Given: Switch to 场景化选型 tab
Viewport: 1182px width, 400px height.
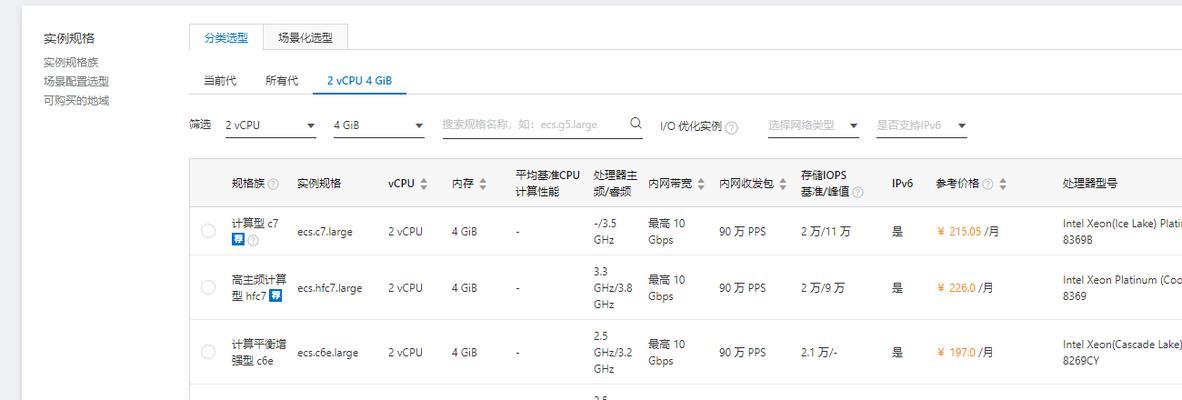Looking at the screenshot, I should pyautogui.click(x=305, y=38).
